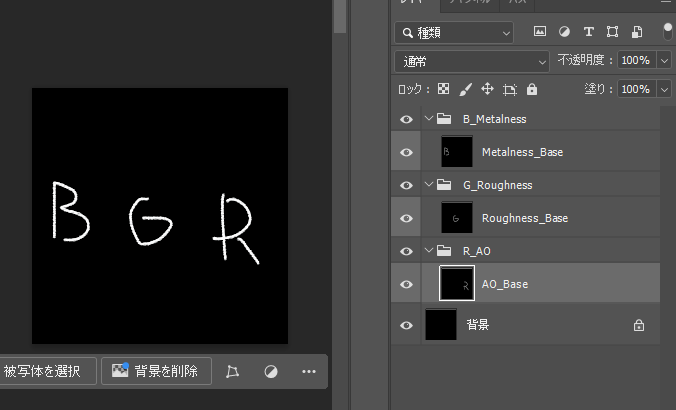The image size is (676, 410).
Task: Hide the G_Roughness group
Action: coord(406,185)
